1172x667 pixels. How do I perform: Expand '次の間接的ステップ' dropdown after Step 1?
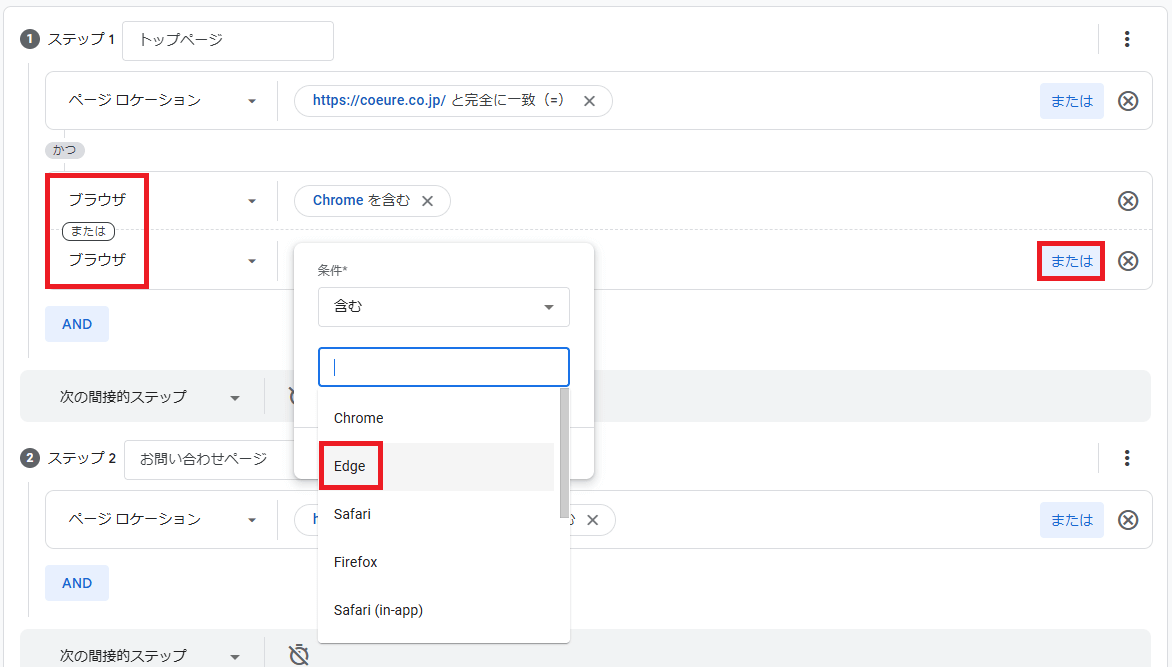click(149, 397)
